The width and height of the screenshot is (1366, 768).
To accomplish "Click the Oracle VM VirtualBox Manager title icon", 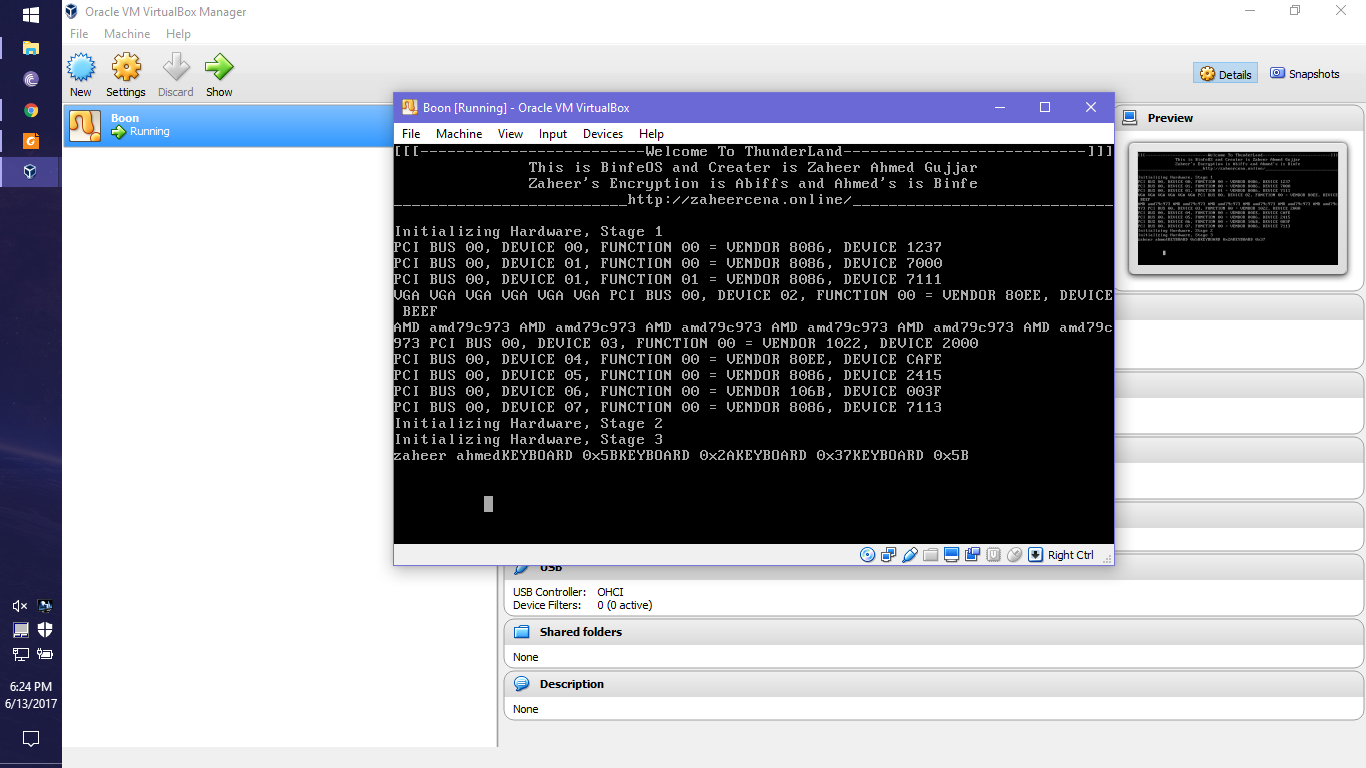I will click(71, 12).
